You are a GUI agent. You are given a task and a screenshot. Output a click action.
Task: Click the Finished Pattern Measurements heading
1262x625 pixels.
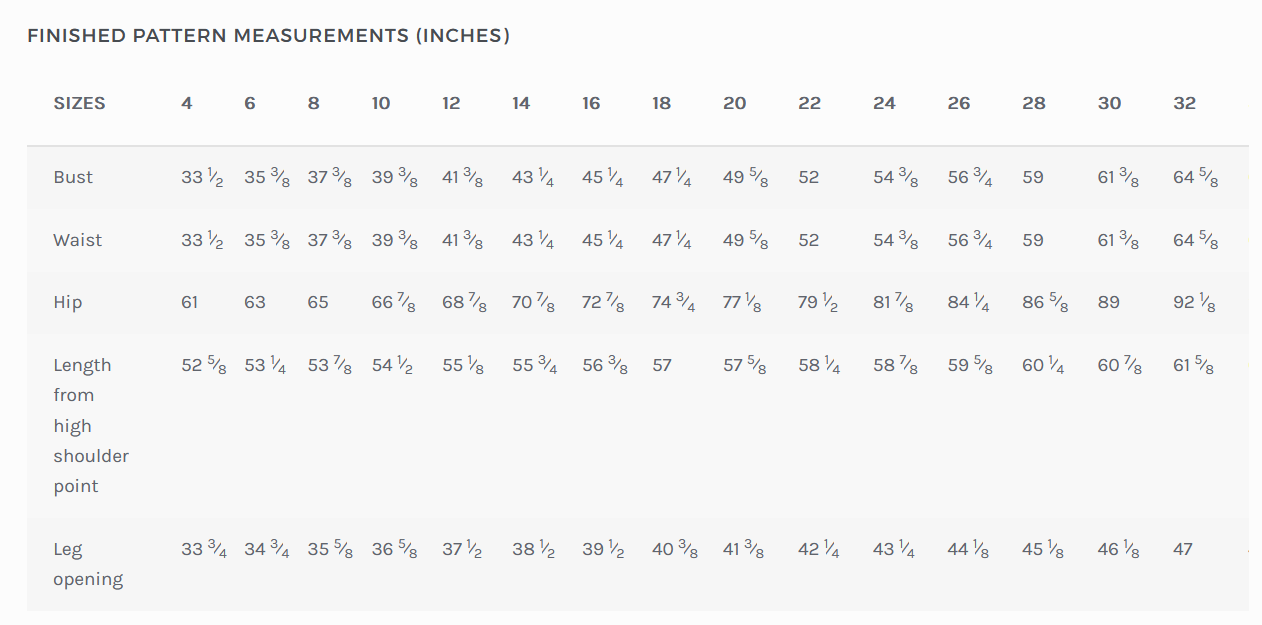click(x=268, y=36)
